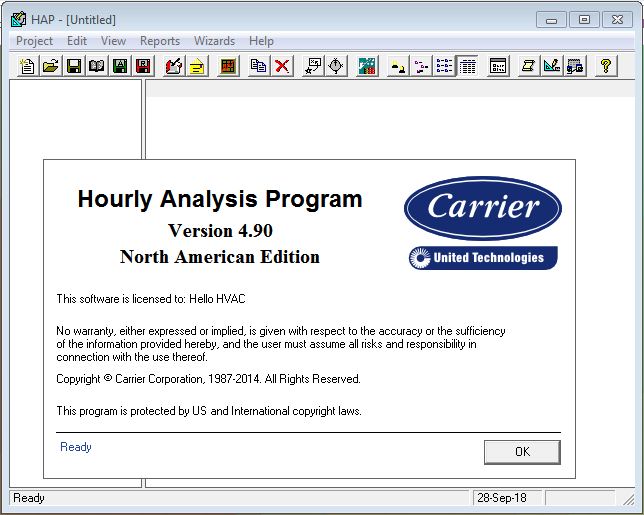Viewport: 644px width, 515px height.
Task: Click 'Hourly Analysis Program' title
Action: point(220,199)
